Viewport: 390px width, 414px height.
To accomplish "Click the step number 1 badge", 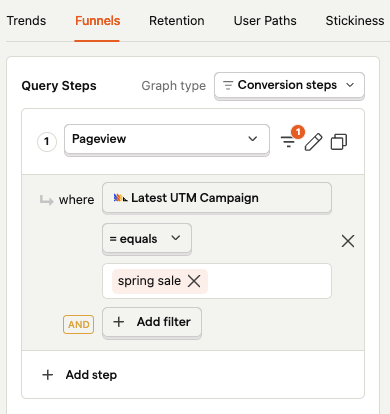I will tap(47, 142).
